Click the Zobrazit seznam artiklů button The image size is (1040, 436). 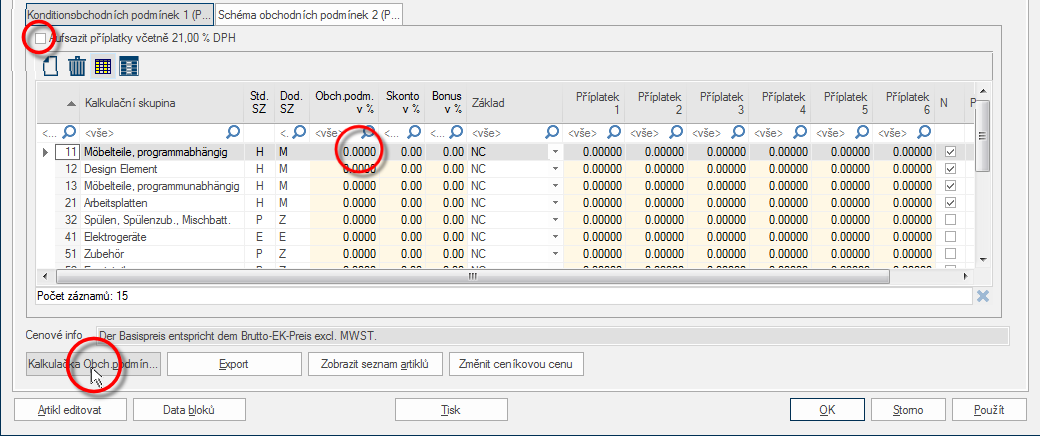pyautogui.click(x=375, y=364)
